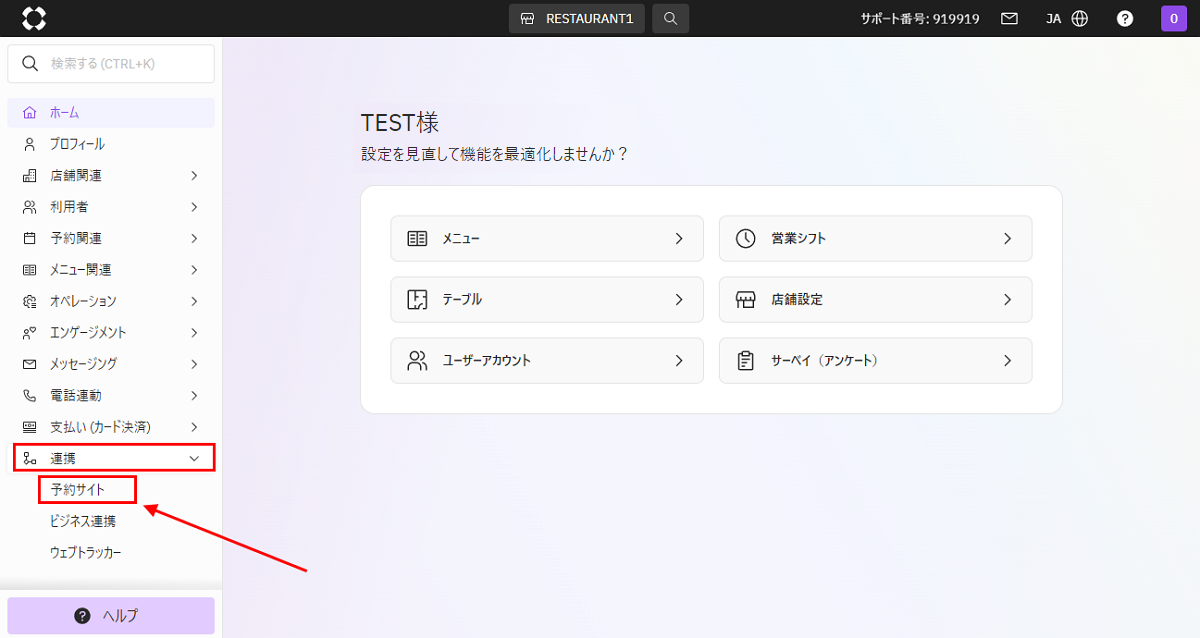This screenshot has height=638, width=1200.
Task: Open the Table settings card (テーブル)
Action: click(546, 299)
